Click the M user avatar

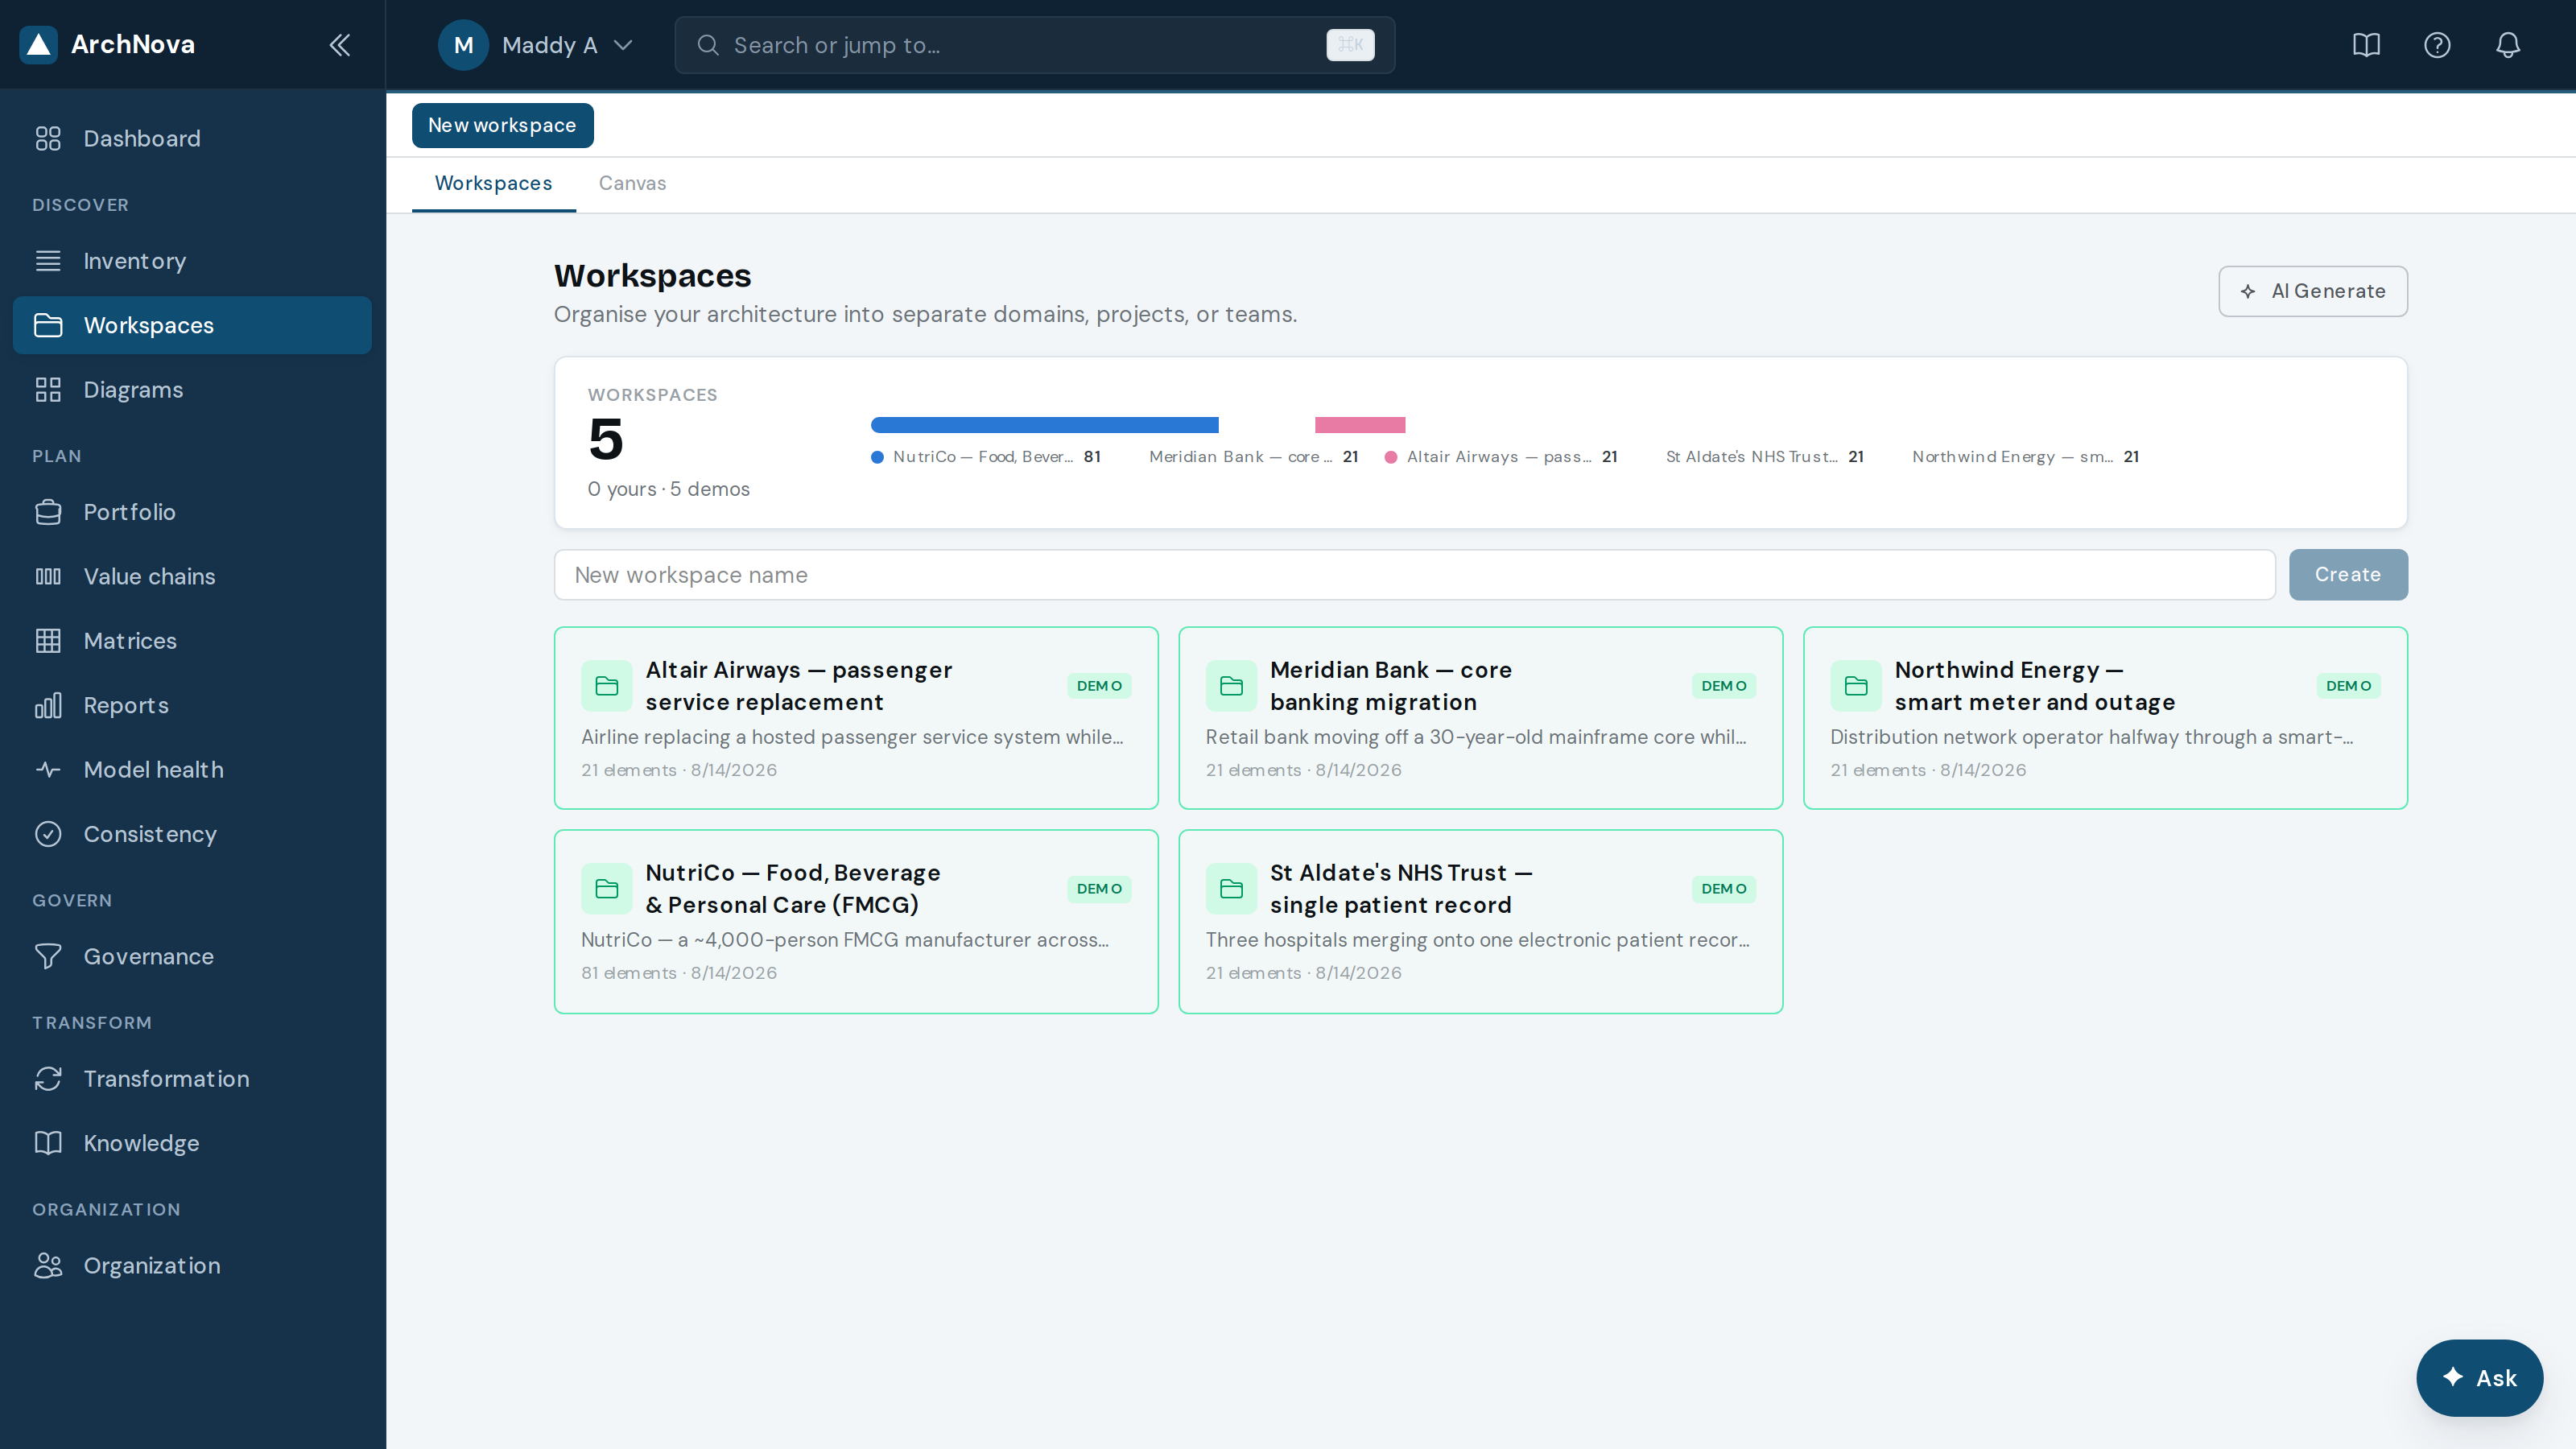point(463,45)
